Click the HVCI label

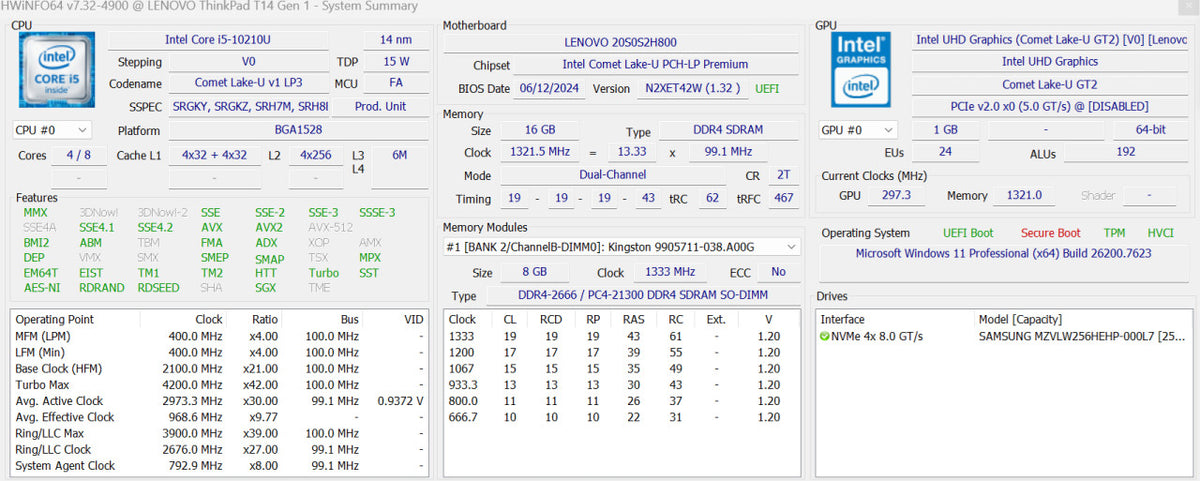point(1160,233)
